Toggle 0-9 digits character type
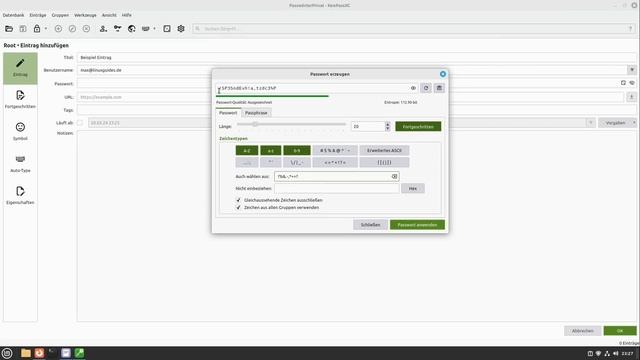The height and width of the screenshot is (360, 640). click(297, 151)
